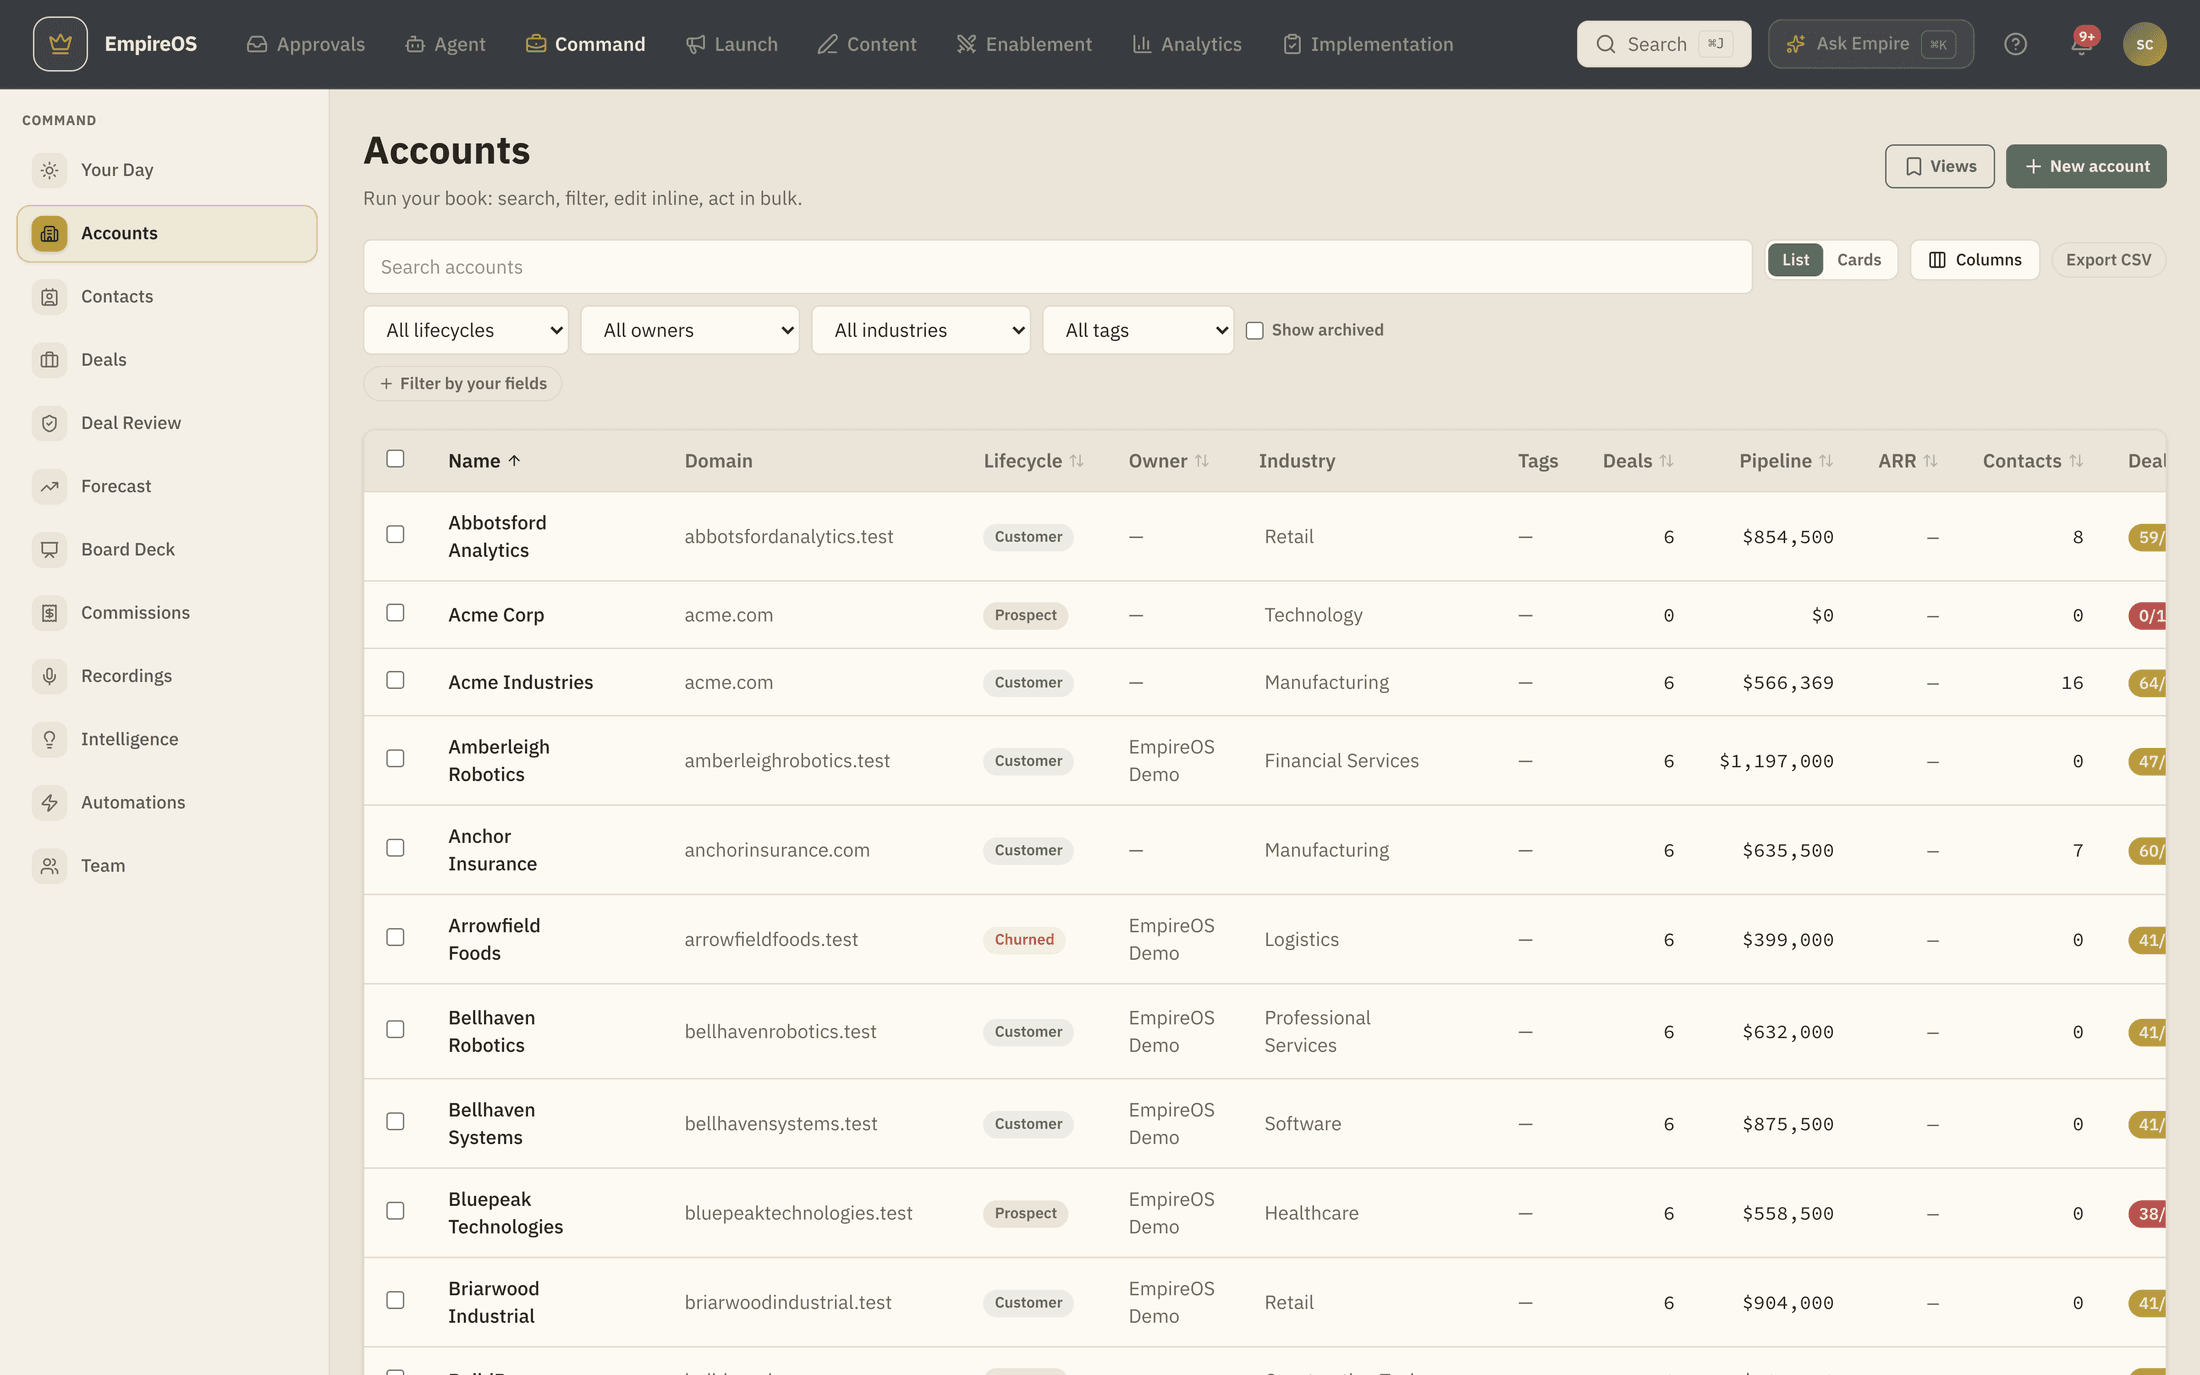Check the Arrowfield Foods row checkbox
Screen dimensions: 2200x1375
pyautogui.click(x=395, y=937)
